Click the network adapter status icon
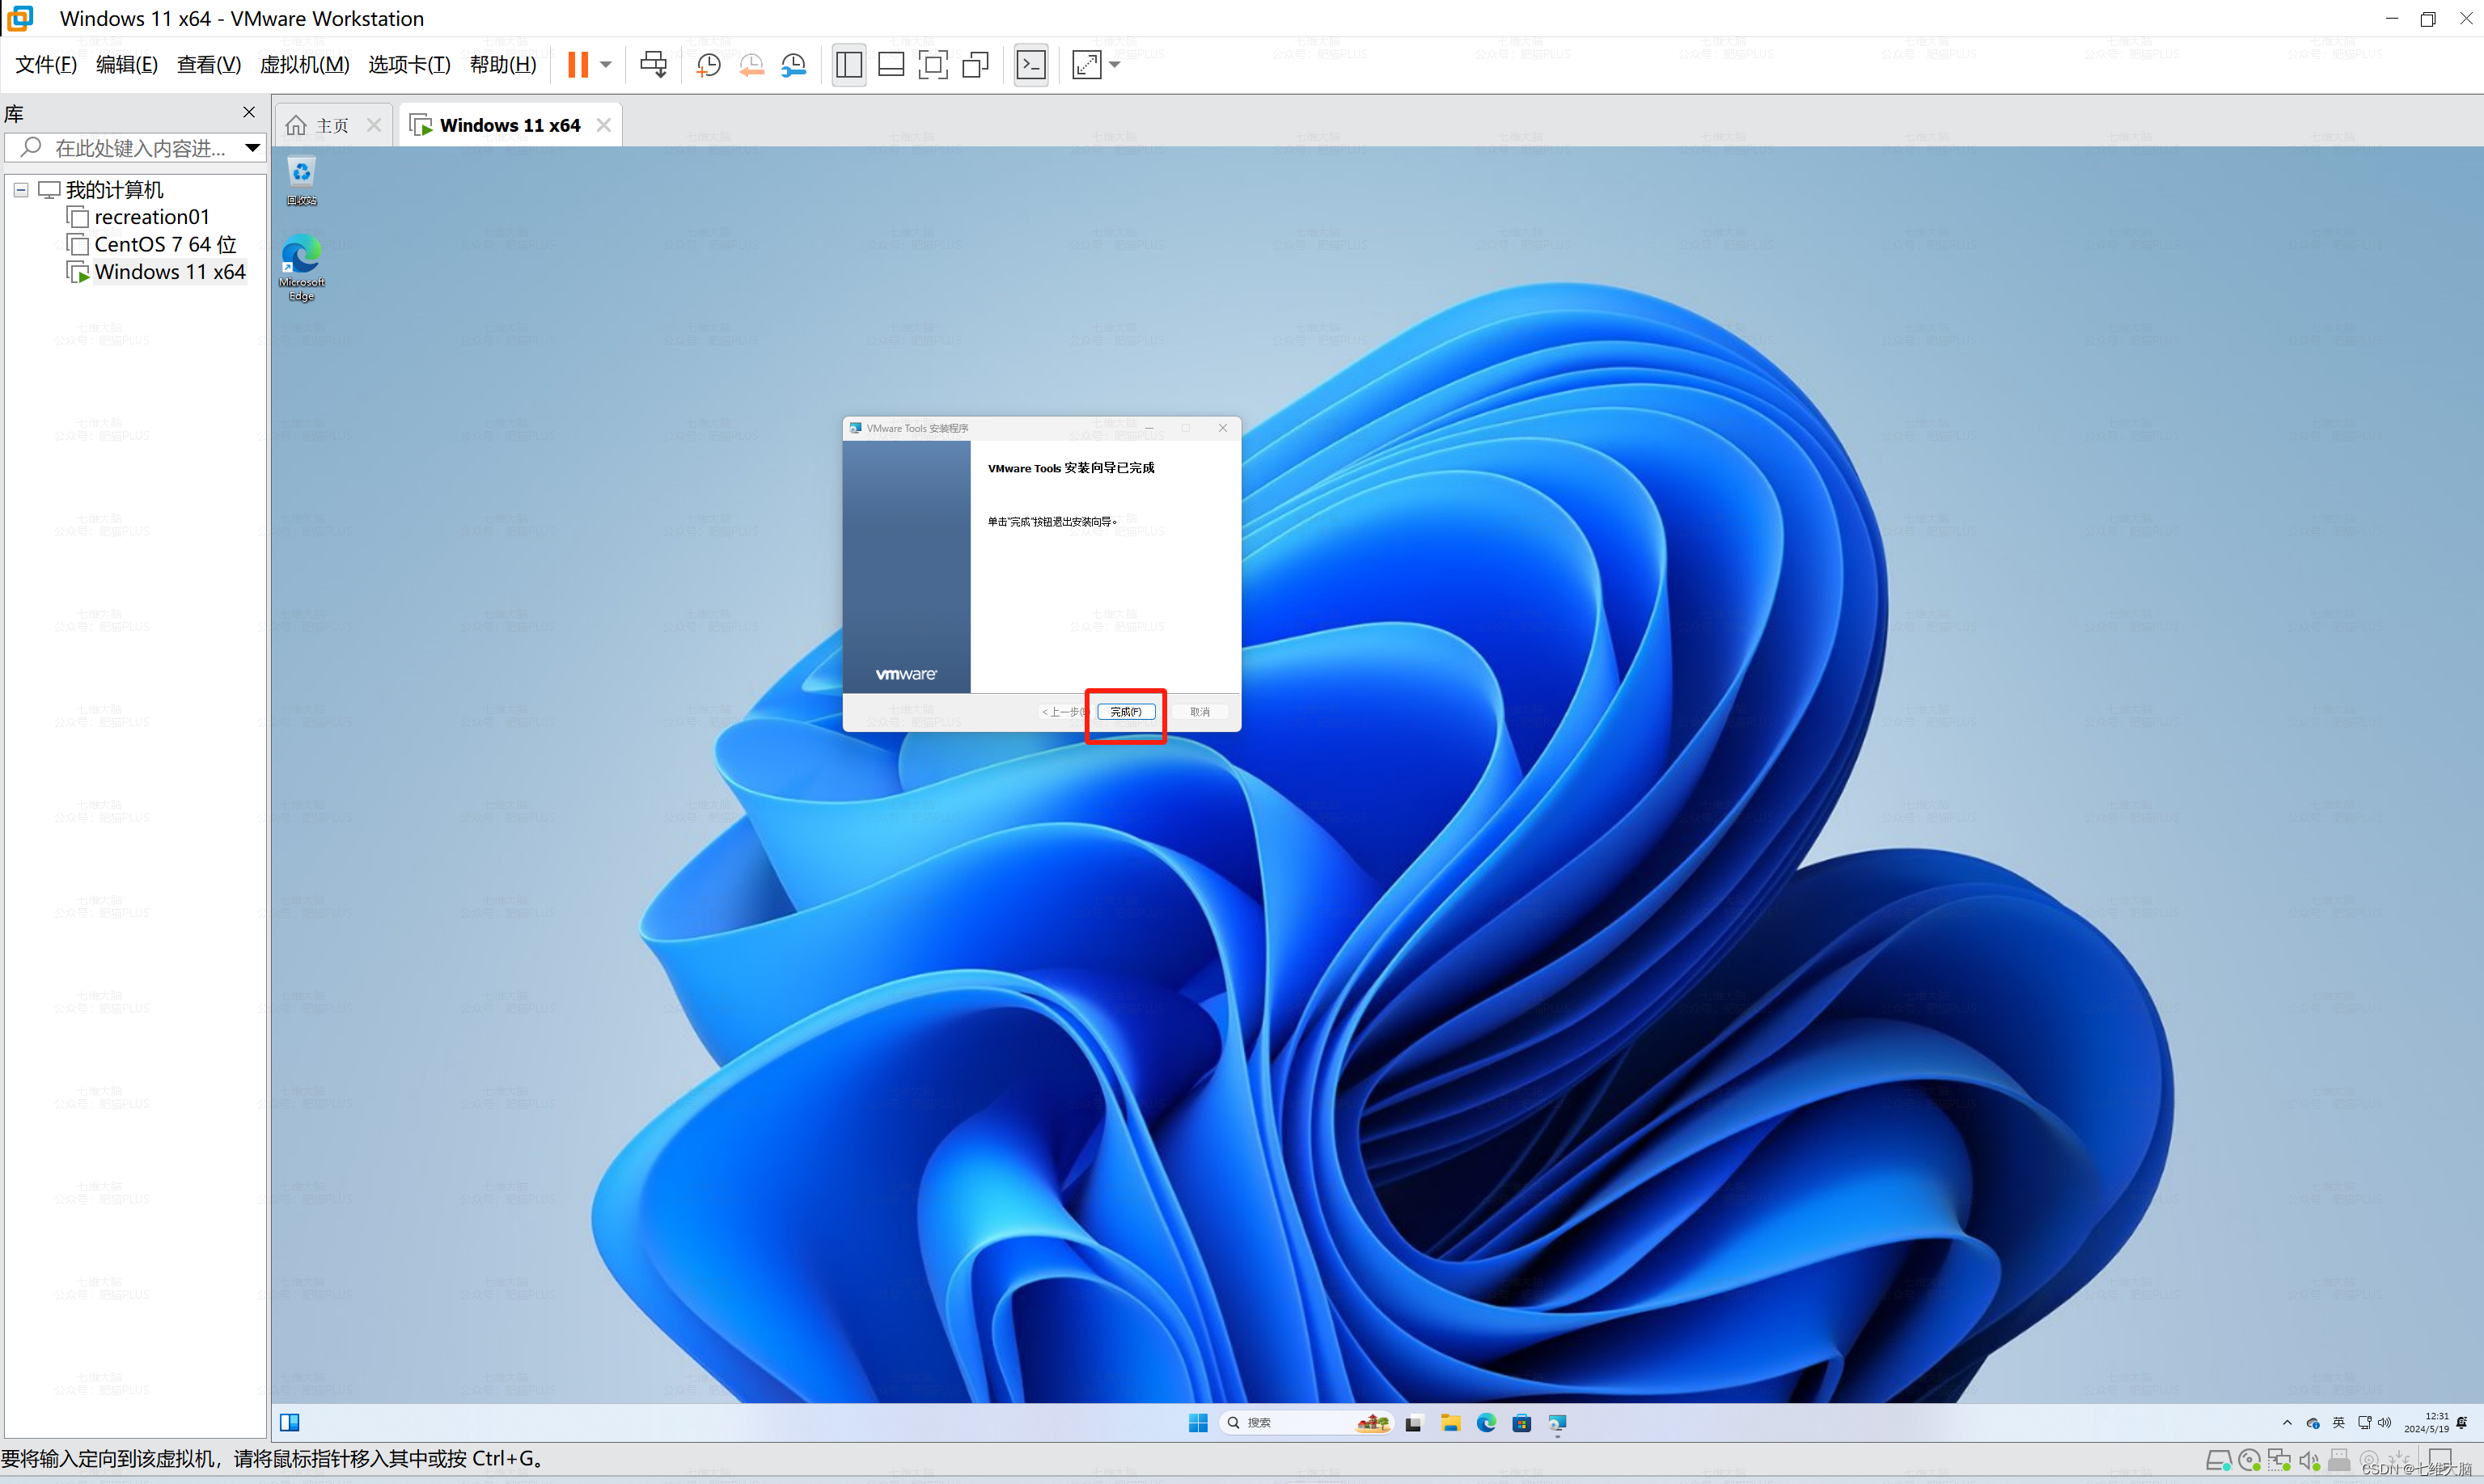This screenshot has width=2484, height=1484. coord(2280,1461)
